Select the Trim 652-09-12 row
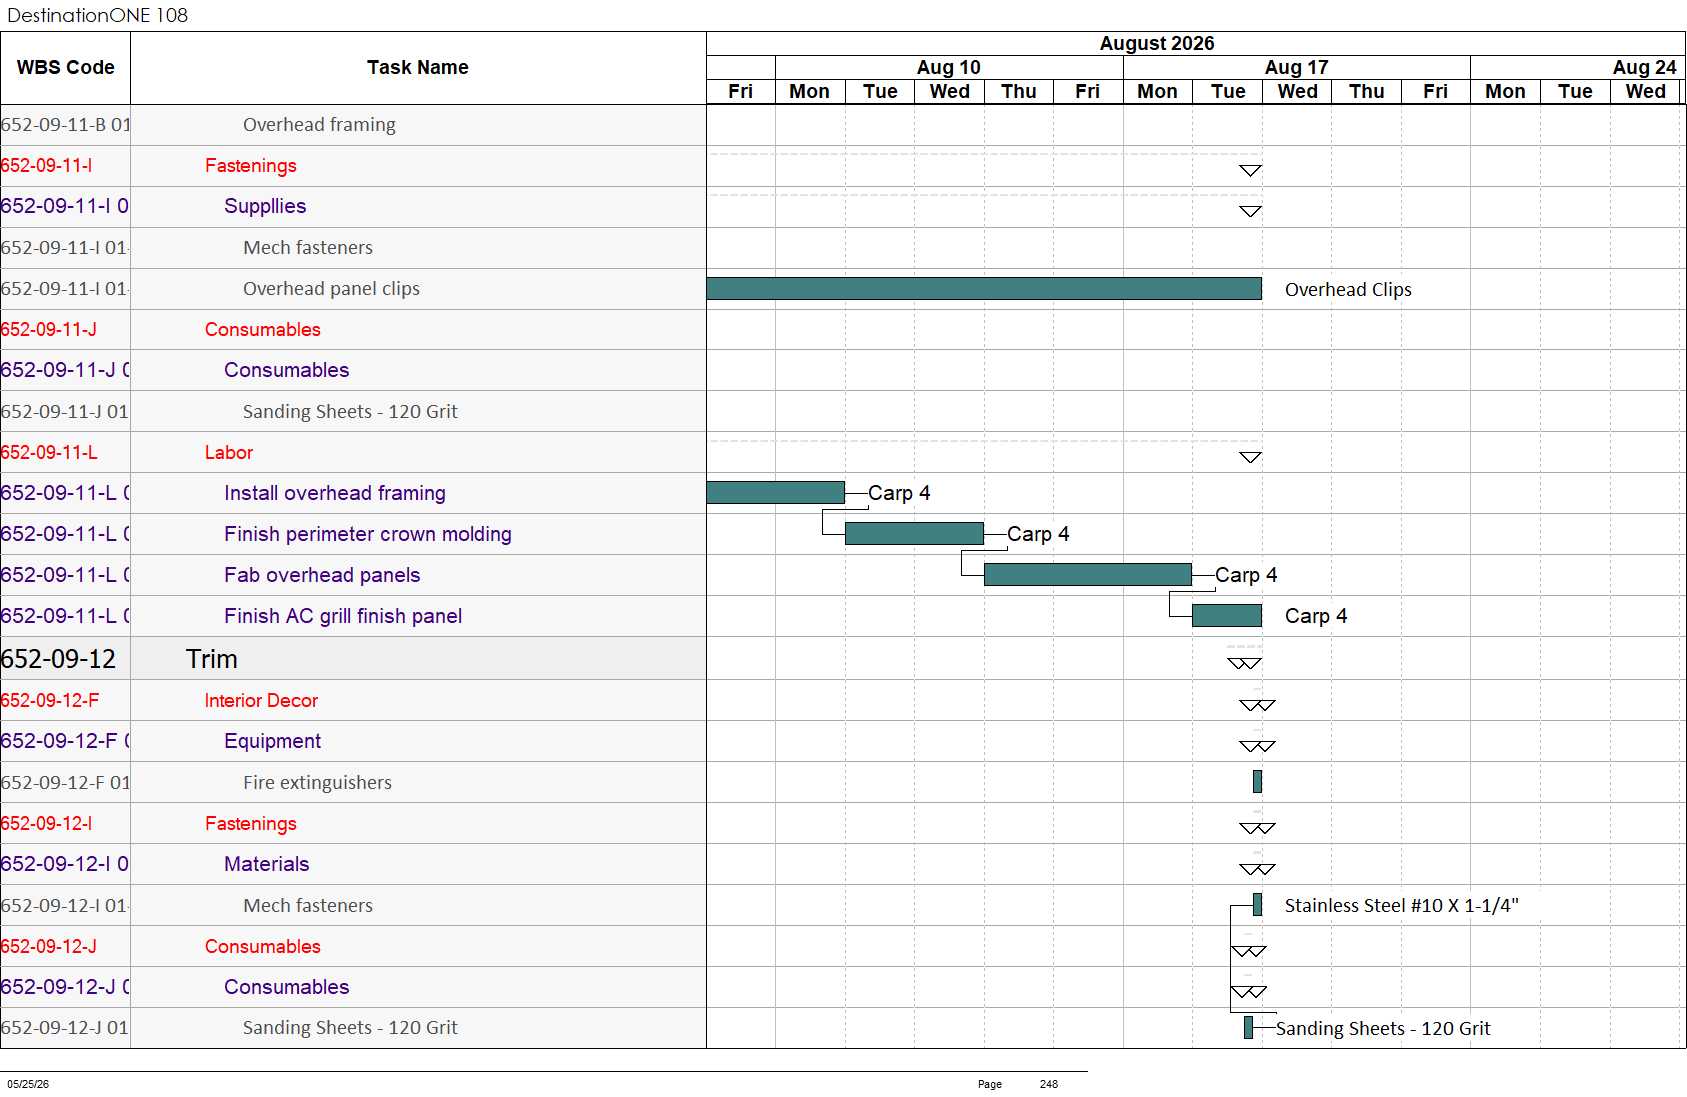 353,659
